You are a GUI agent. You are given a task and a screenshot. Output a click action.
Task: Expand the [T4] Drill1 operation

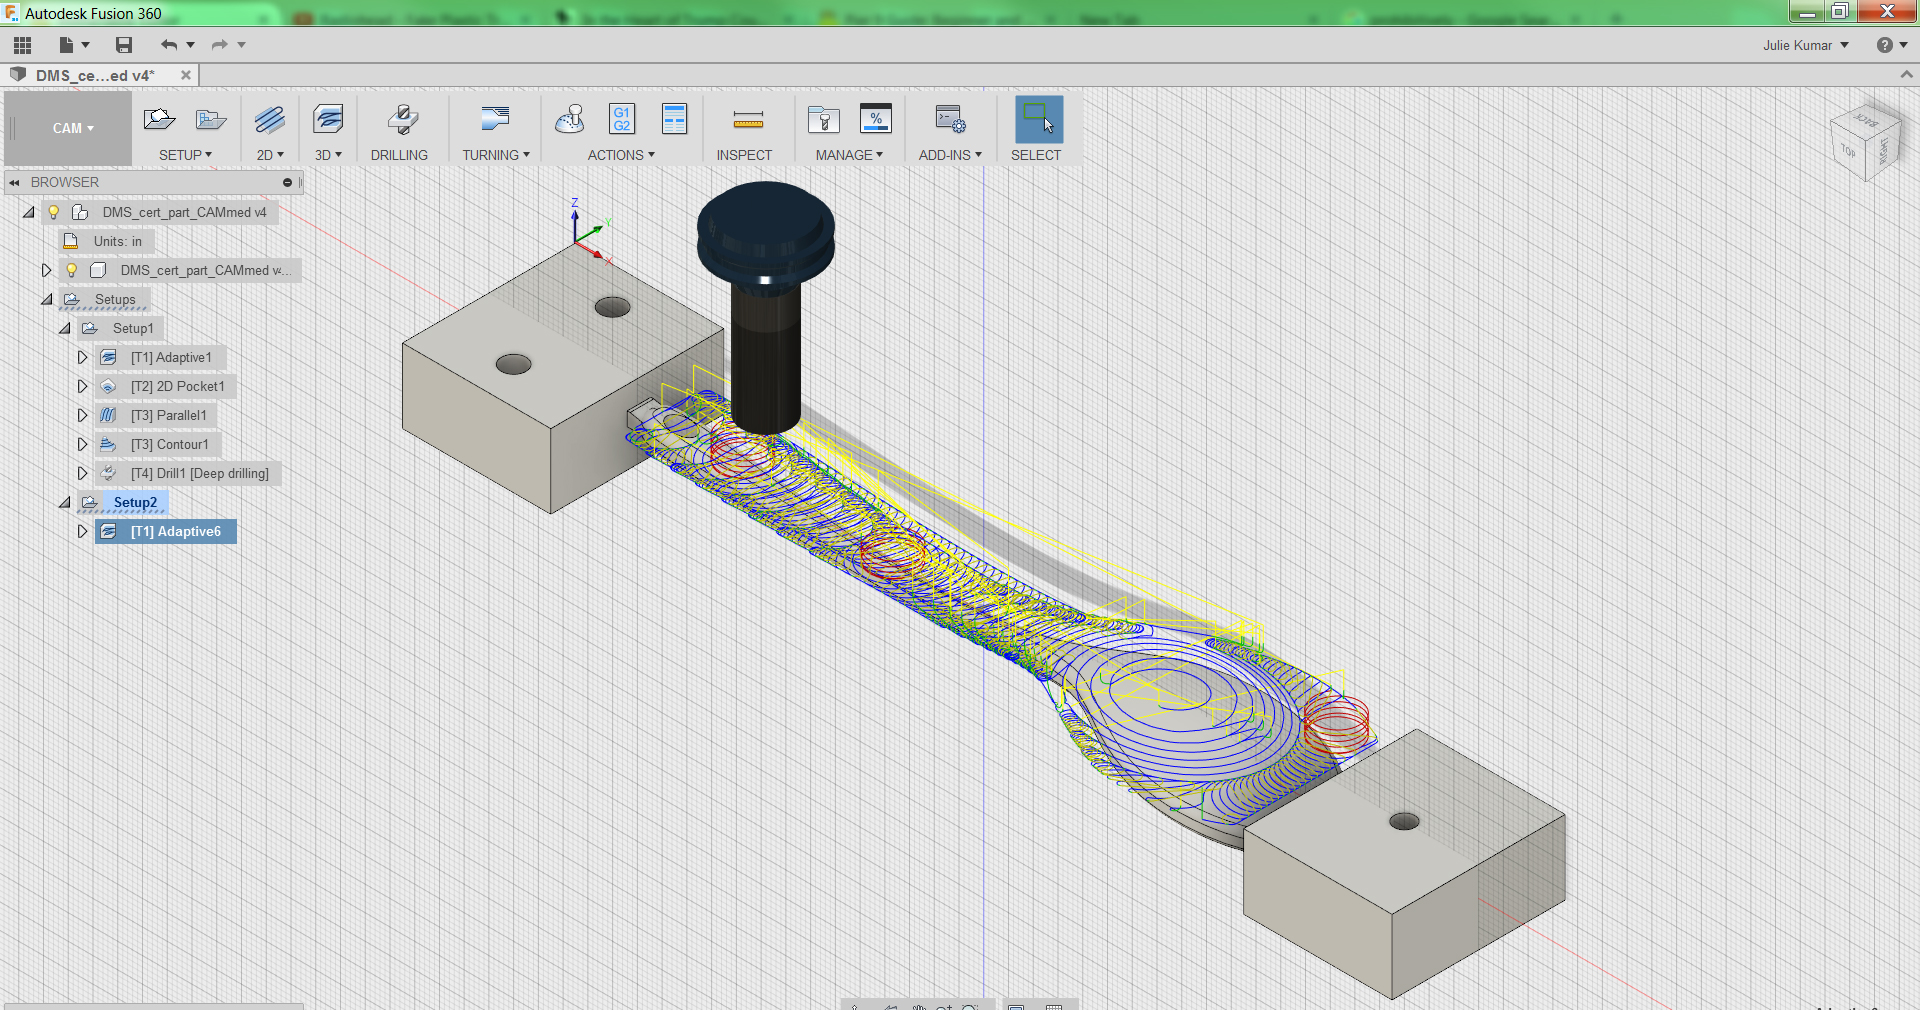[83, 473]
